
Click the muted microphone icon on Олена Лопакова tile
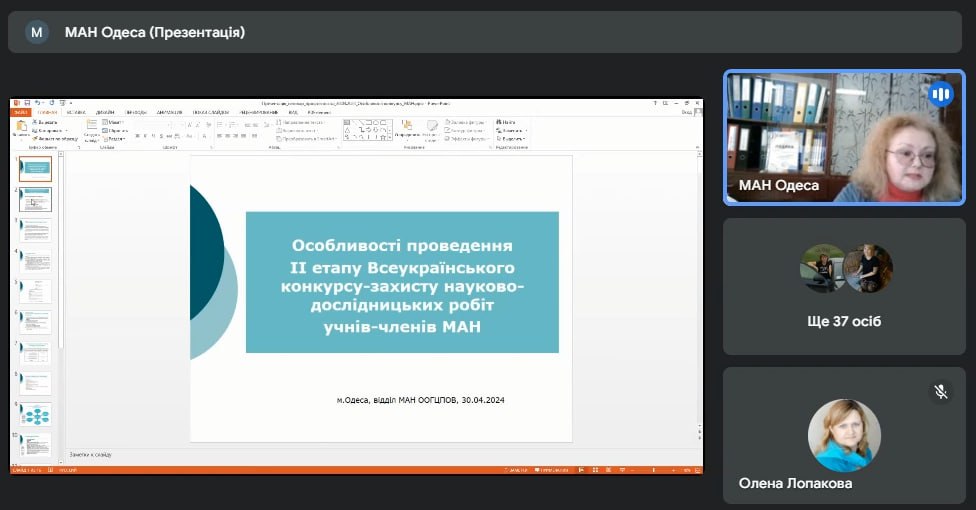[940, 391]
